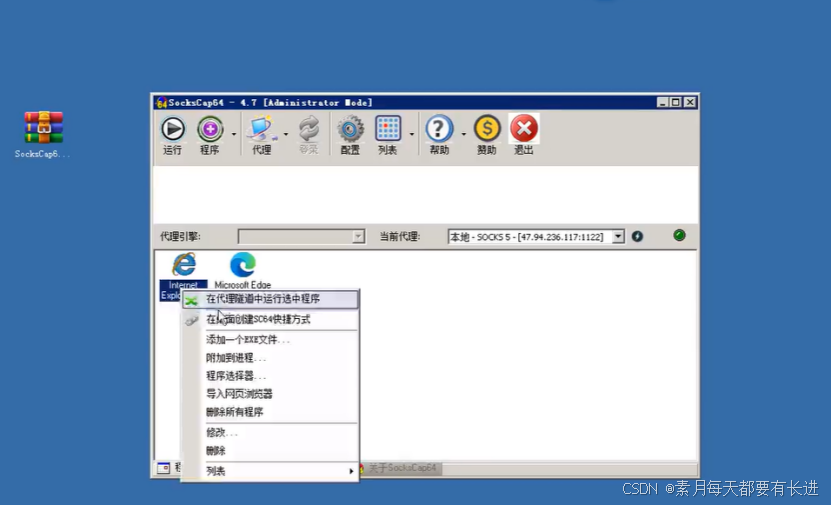Expand the 列表 toolbar dropdown arrow
Image resolution: width=831 pixels, height=505 pixels.
pyautogui.click(x=412, y=134)
